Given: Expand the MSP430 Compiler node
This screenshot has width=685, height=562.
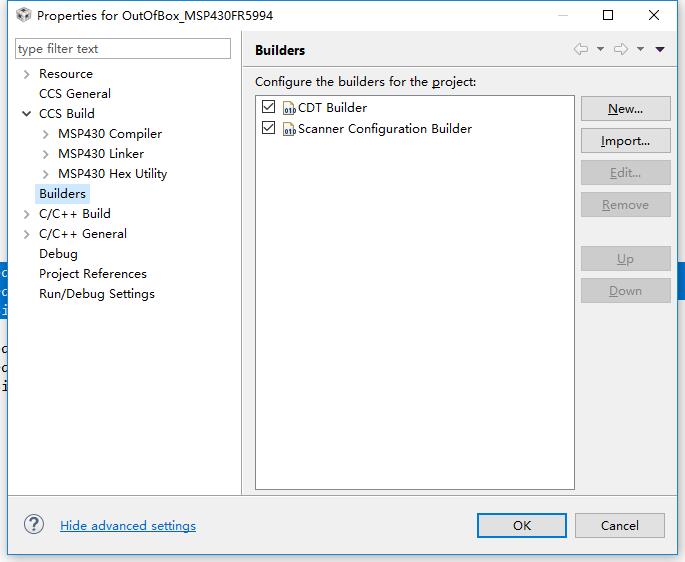Looking at the screenshot, I should click(46, 134).
